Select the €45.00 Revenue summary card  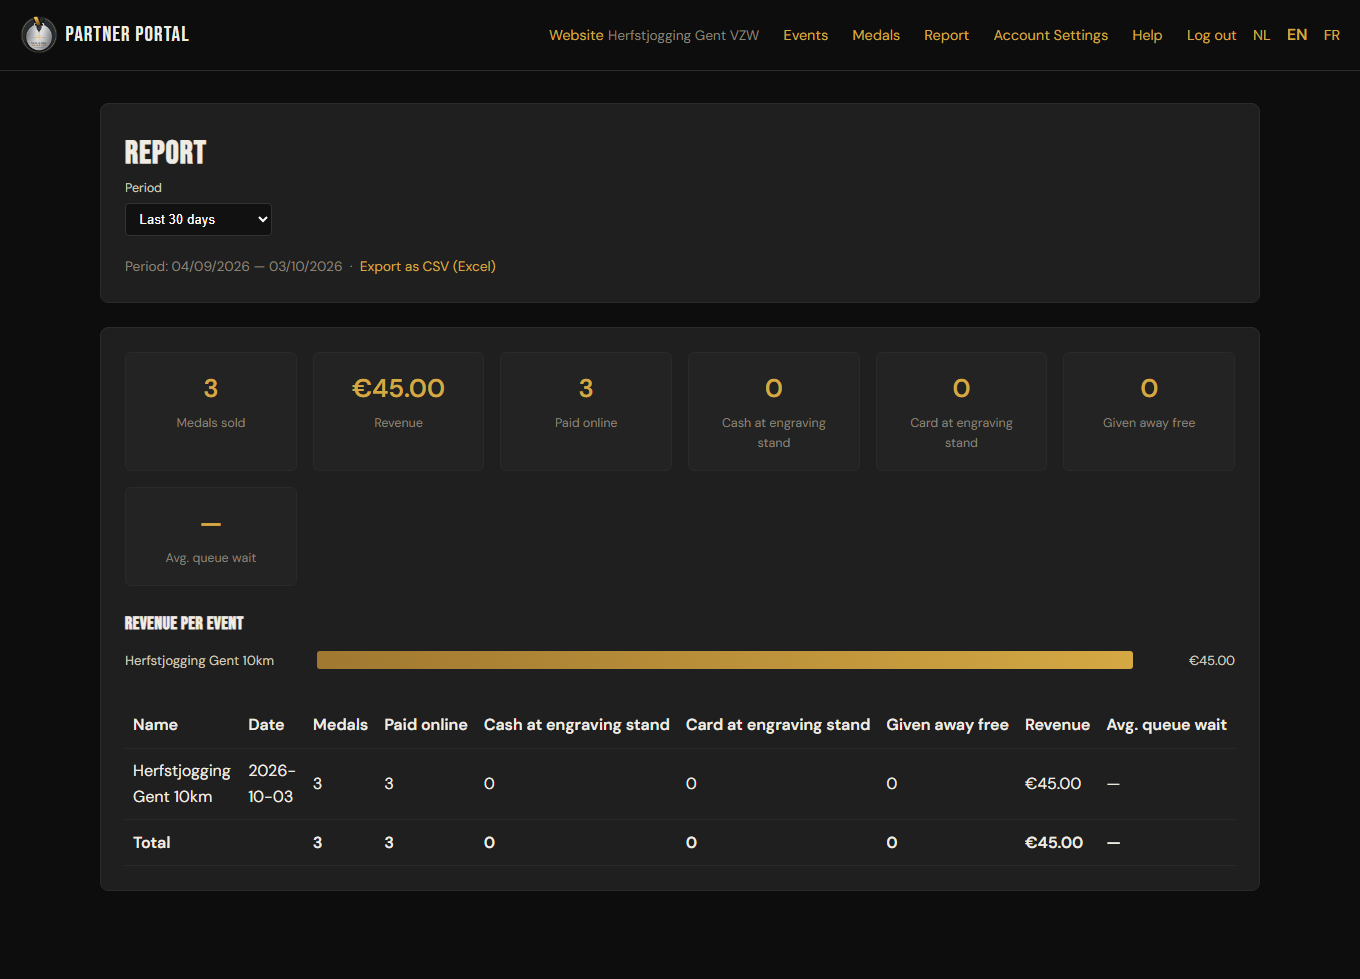(x=398, y=411)
